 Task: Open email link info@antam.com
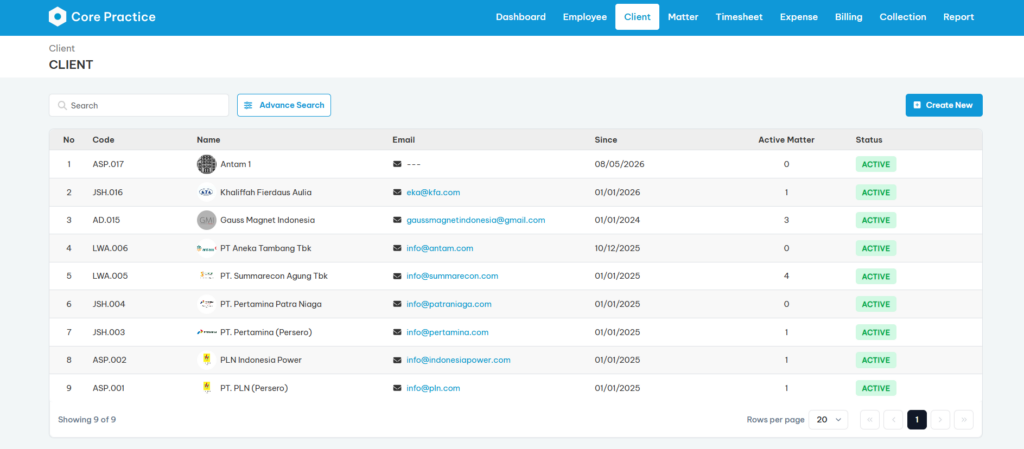click(x=440, y=249)
